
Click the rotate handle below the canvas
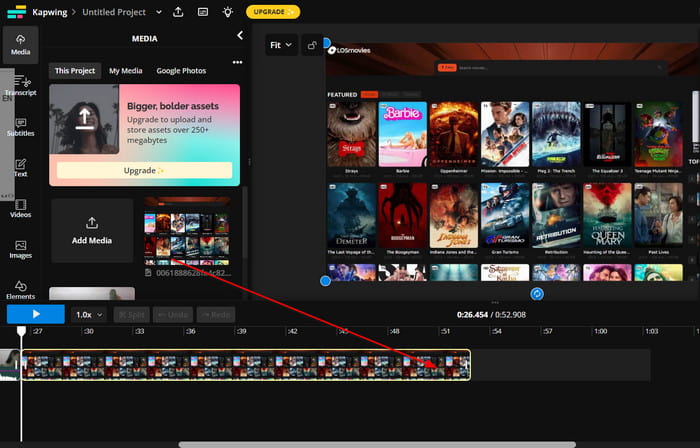[x=537, y=294]
